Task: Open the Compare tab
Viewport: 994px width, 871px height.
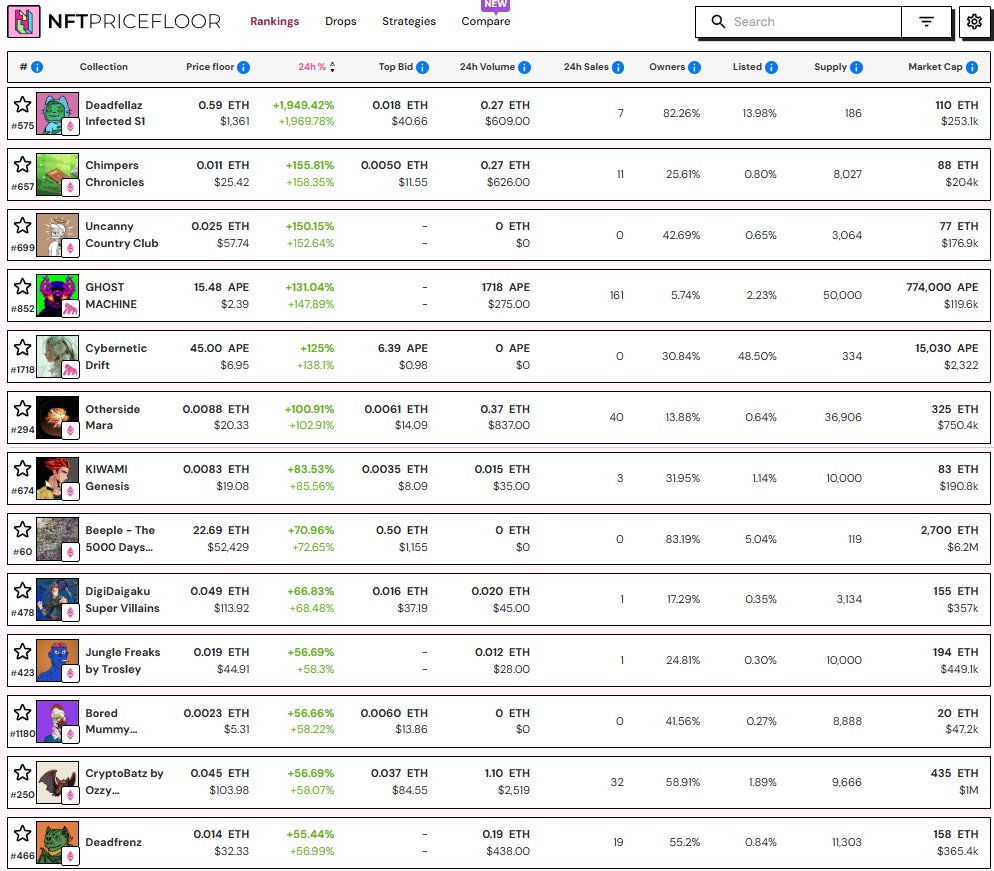Action: pos(486,22)
